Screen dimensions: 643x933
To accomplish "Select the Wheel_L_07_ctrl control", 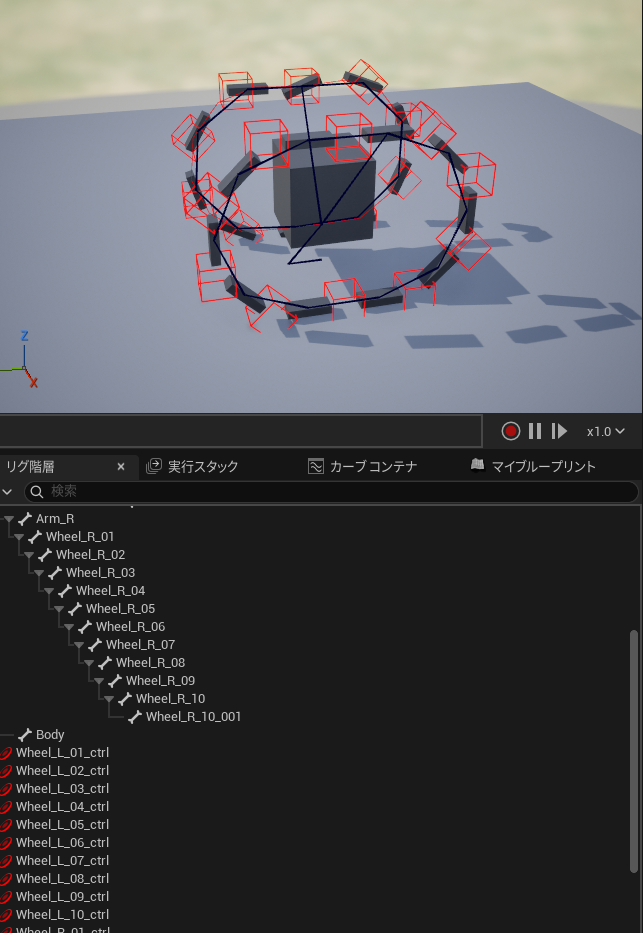I will [62, 860].
